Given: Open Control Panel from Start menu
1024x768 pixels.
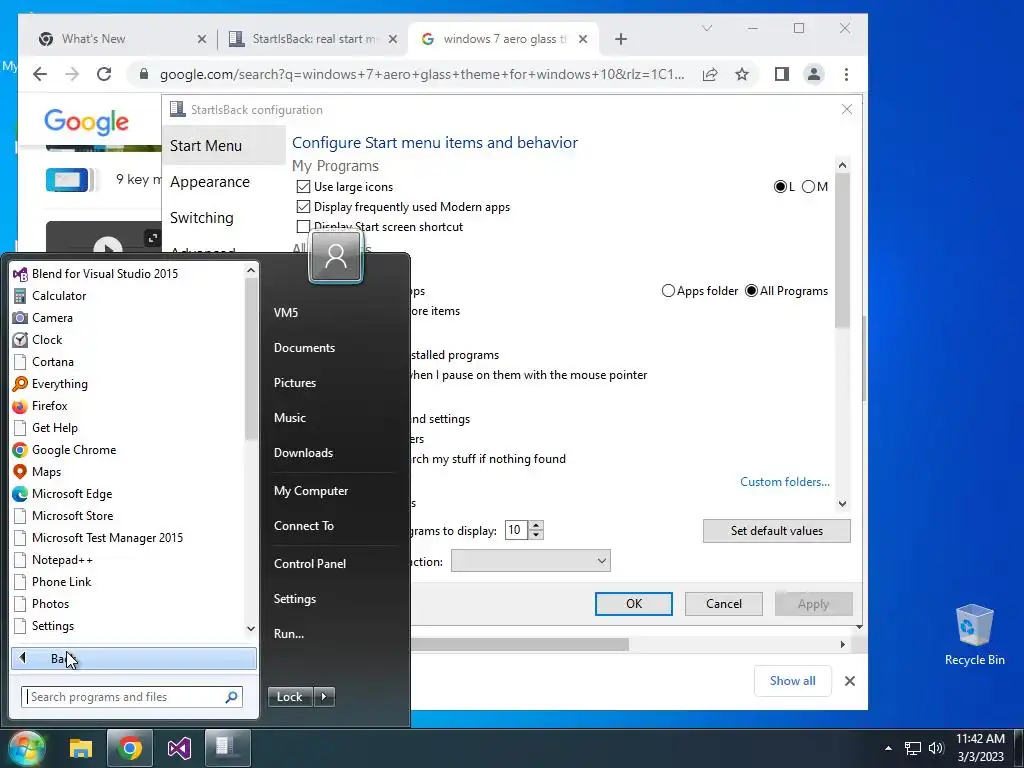Looking at the screenshot, I should (x=310, y=564).
